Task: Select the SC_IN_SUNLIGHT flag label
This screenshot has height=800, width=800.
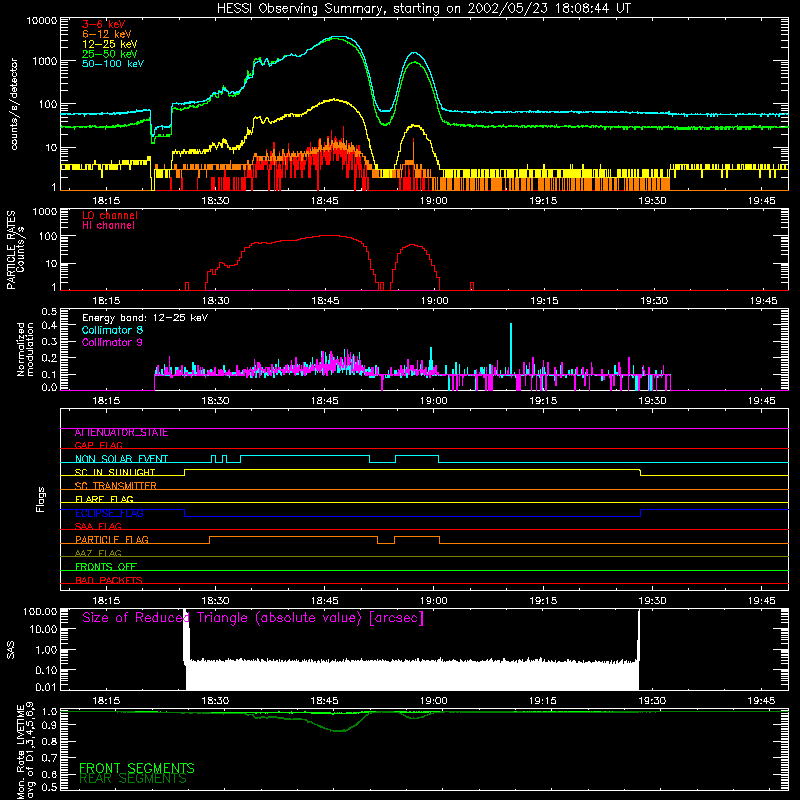Action: click(x=115, y=472)
